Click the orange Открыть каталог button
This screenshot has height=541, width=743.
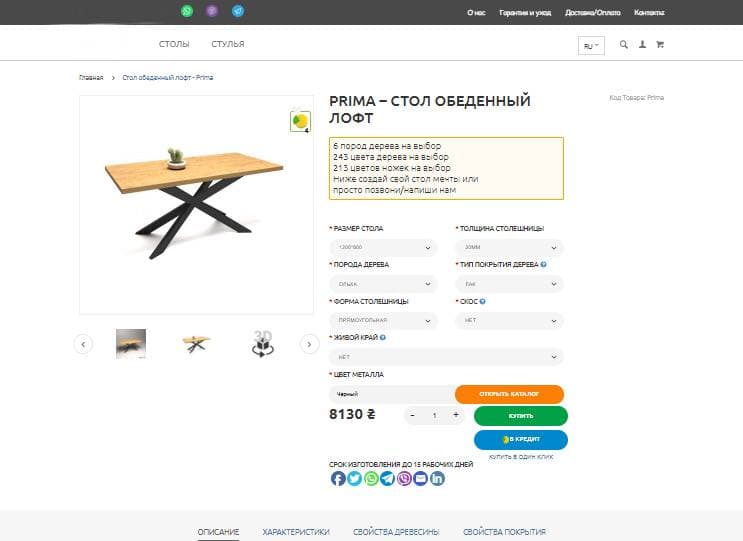(509, 394)
